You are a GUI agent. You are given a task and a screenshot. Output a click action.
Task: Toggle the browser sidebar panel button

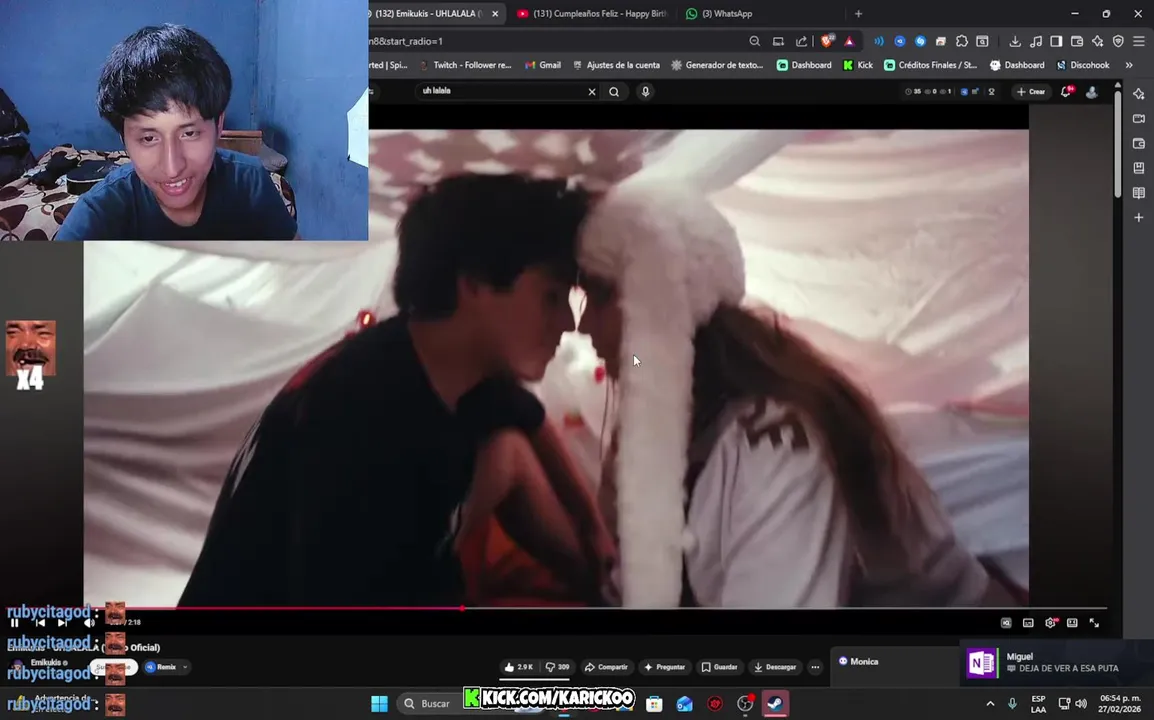tap(1056, 41)
